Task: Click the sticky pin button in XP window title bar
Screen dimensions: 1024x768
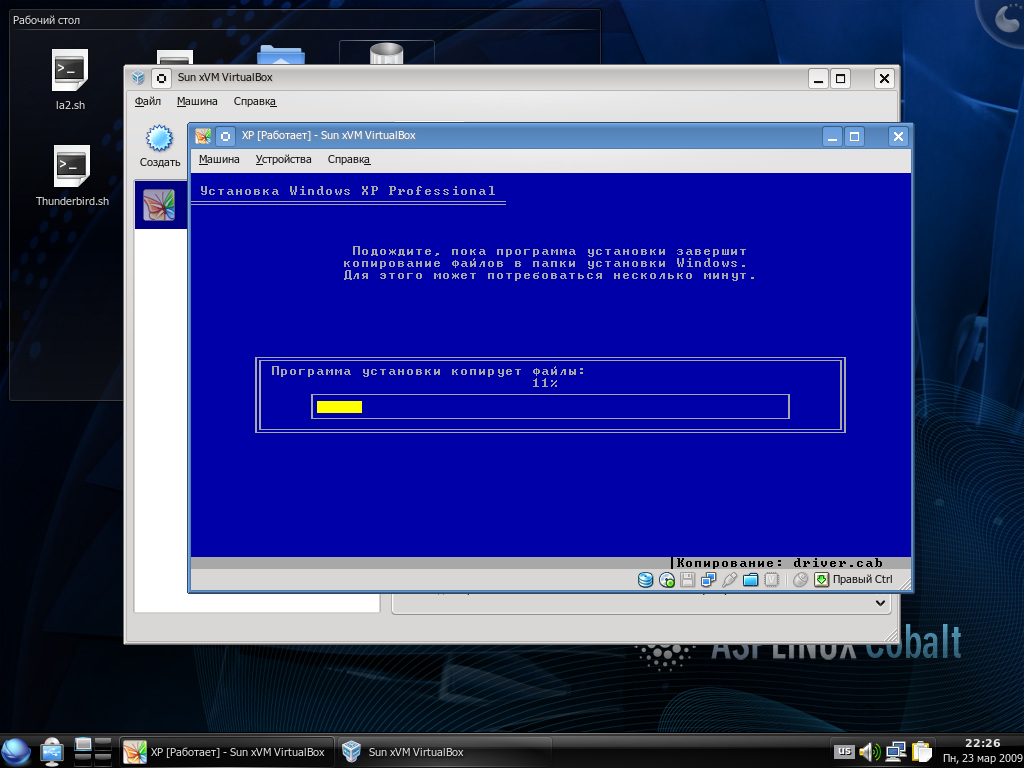Action: point(225,136)
